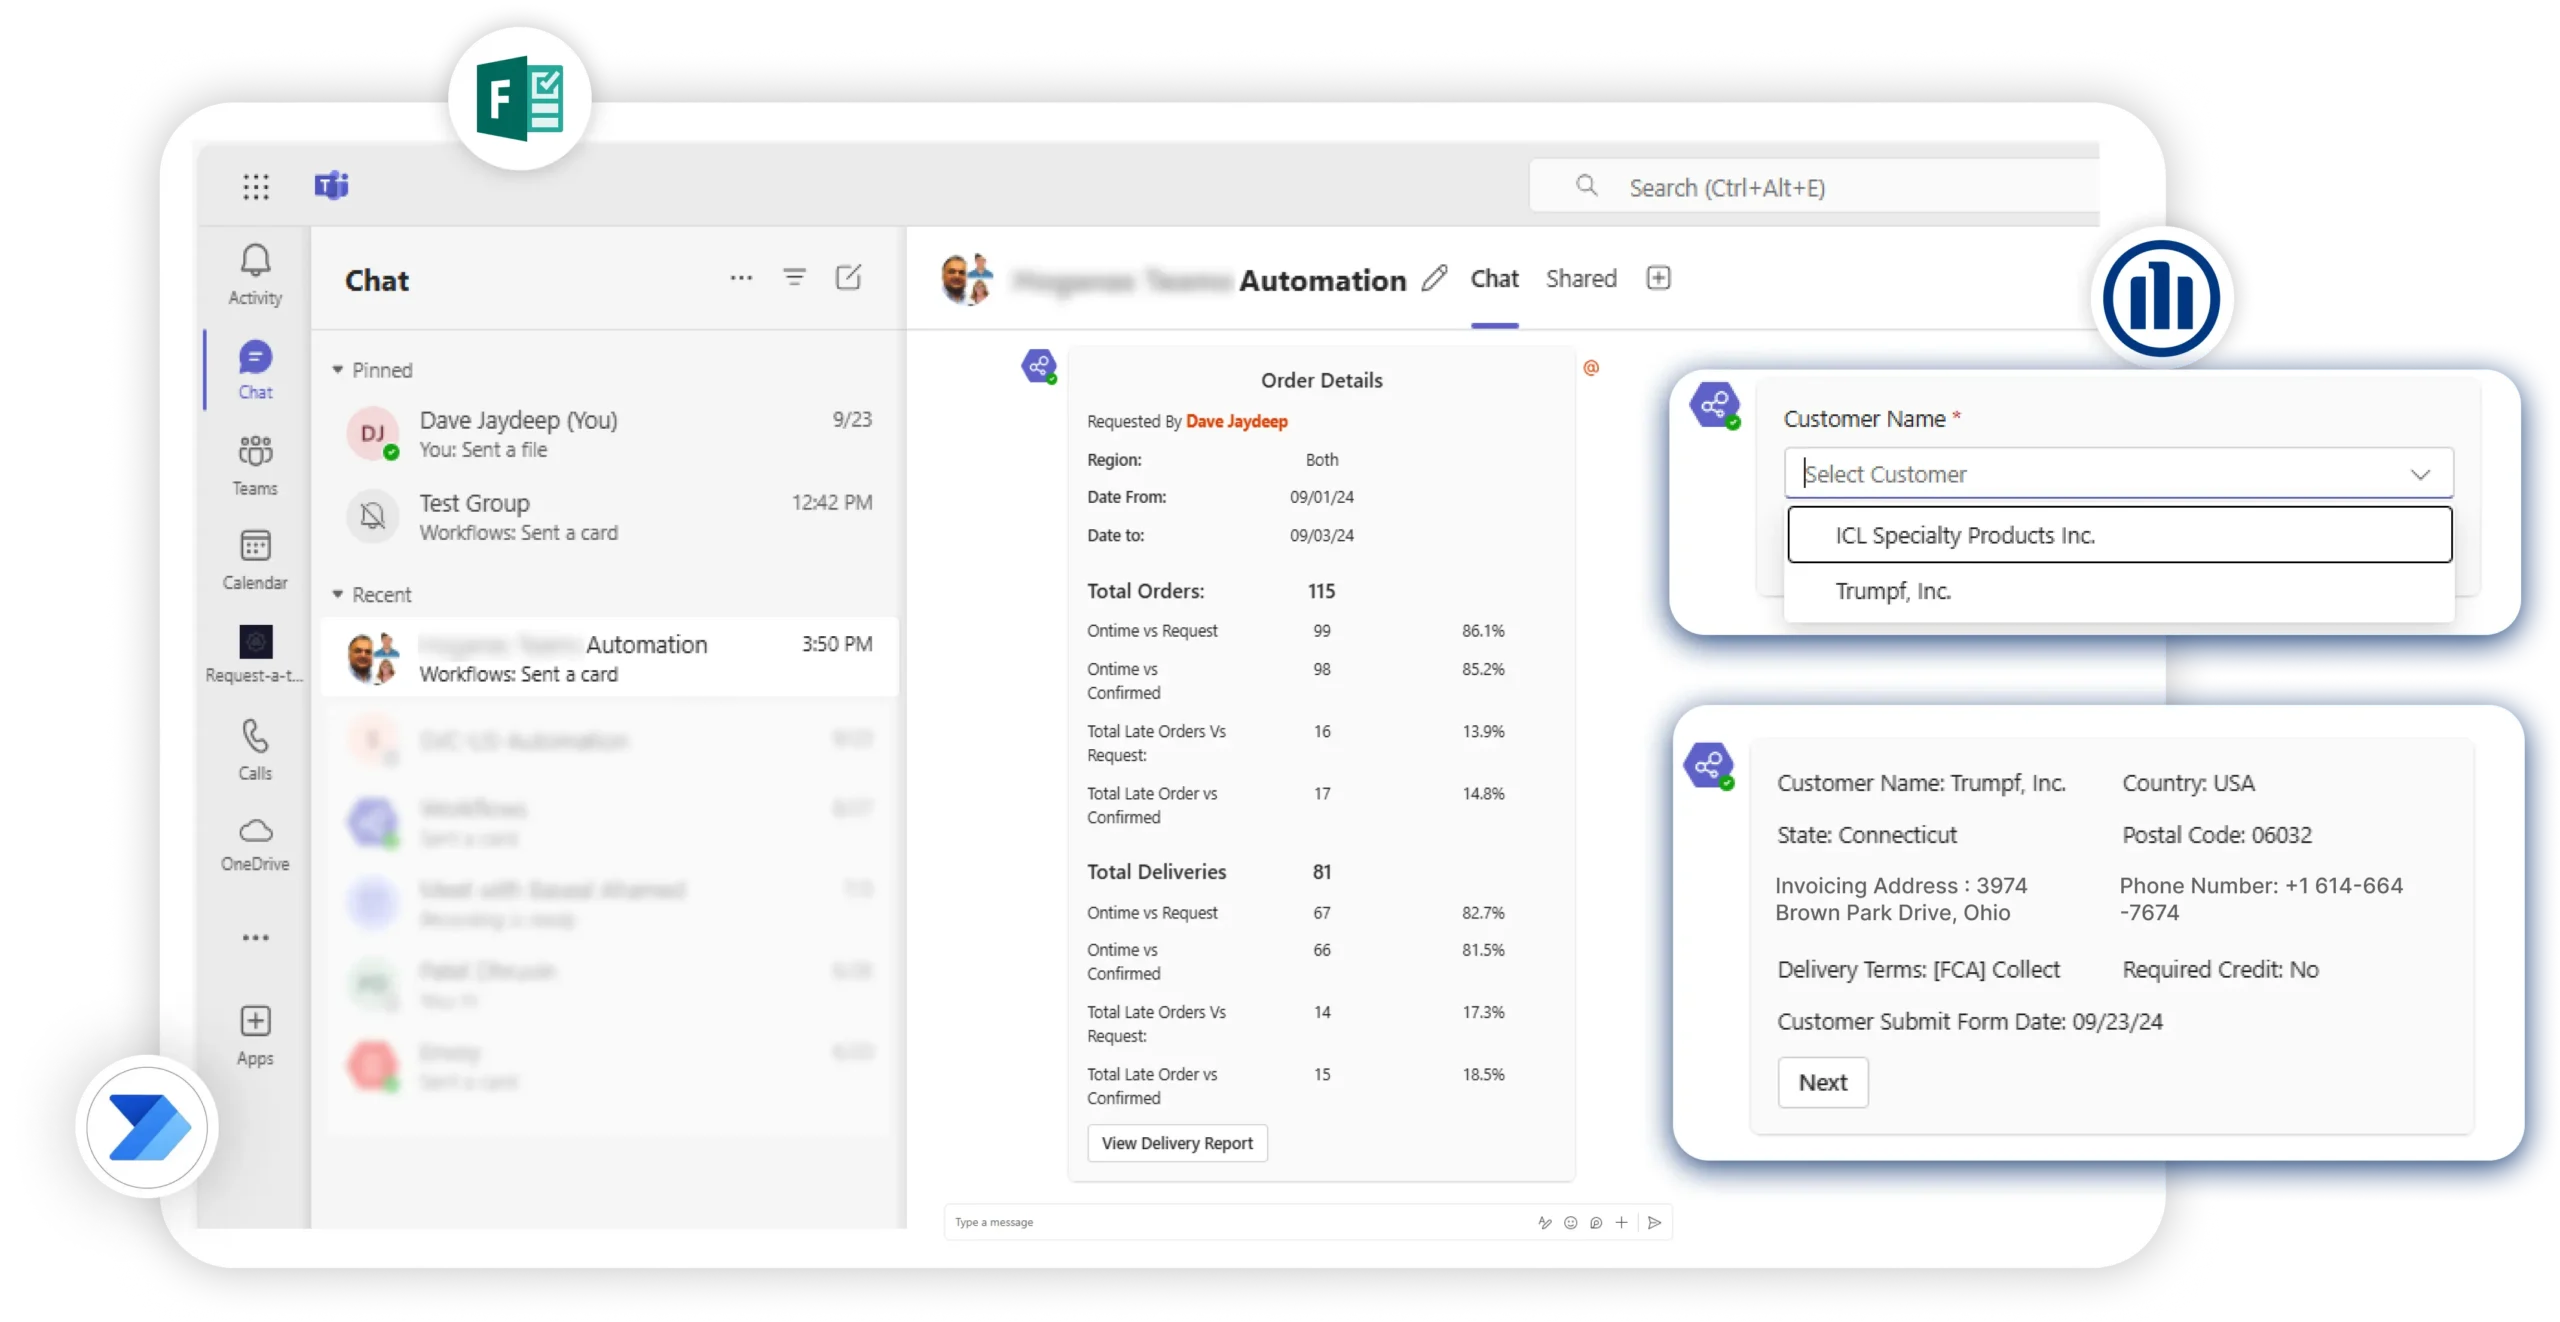Click View Delivery Report button
The height and width of the screenshot is (1322, 2560).
click(x=1176, y=1143)
